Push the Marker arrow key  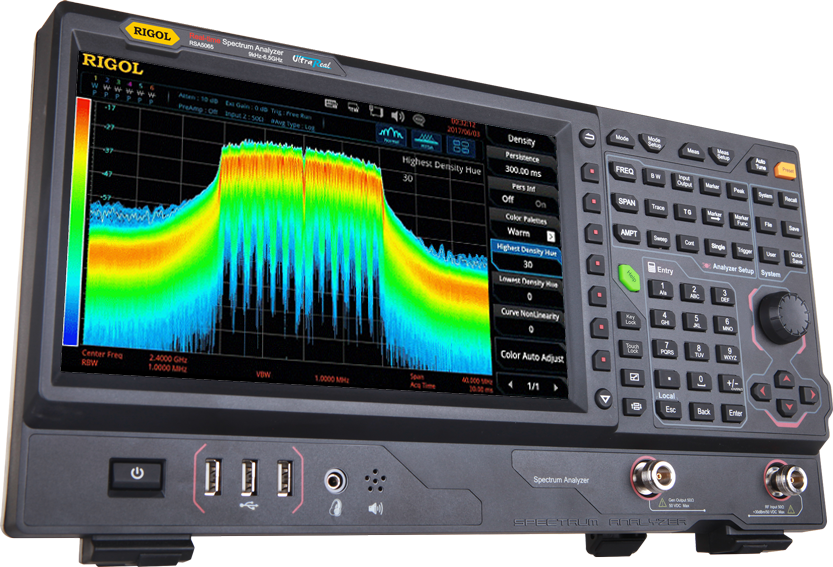(715, 216)
